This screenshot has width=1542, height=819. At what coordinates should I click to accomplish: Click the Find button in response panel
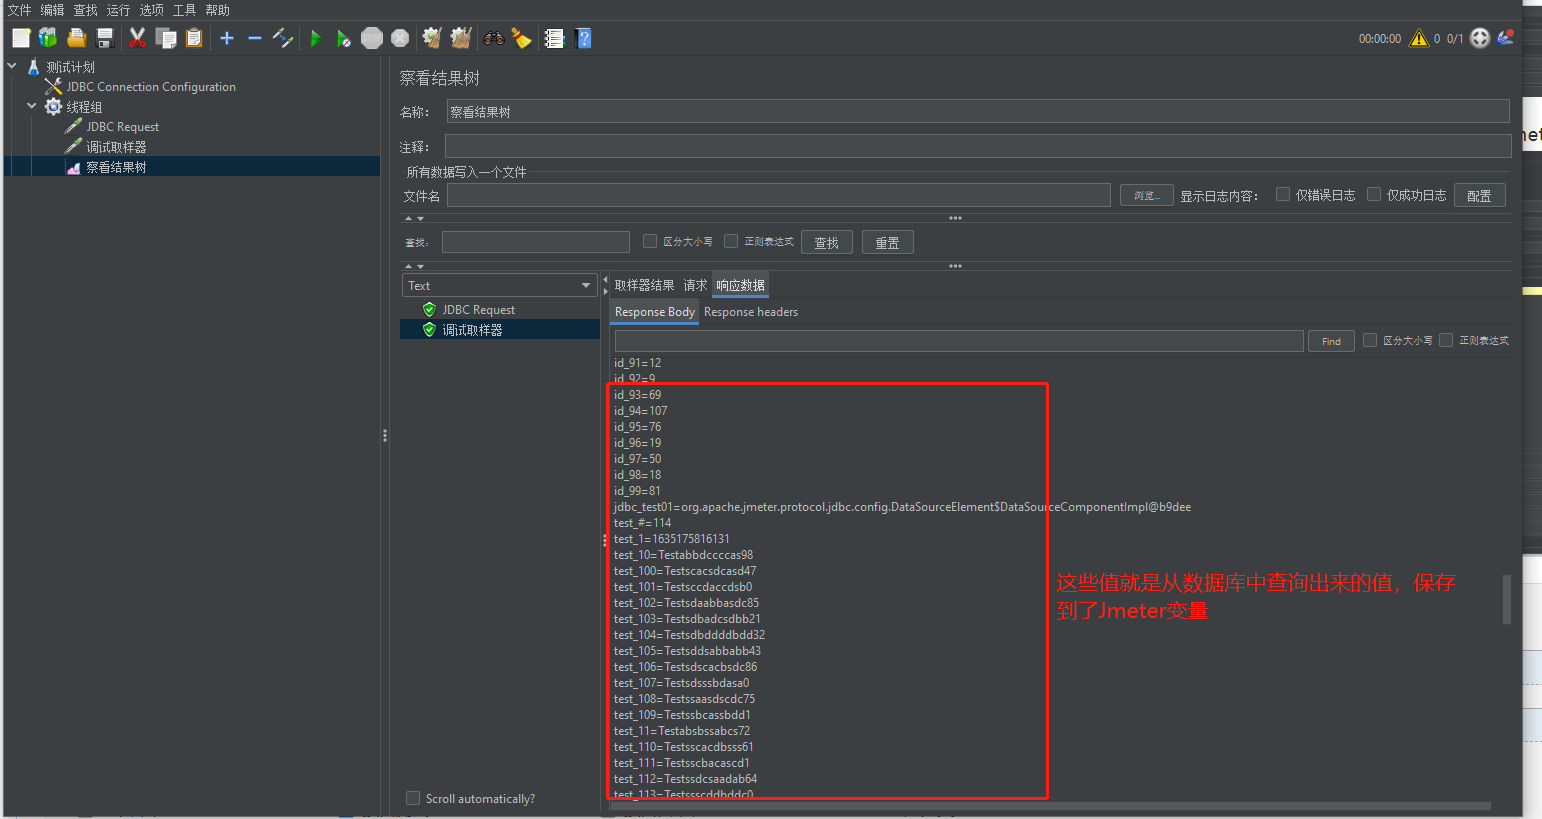click(x=1331, y=341)
